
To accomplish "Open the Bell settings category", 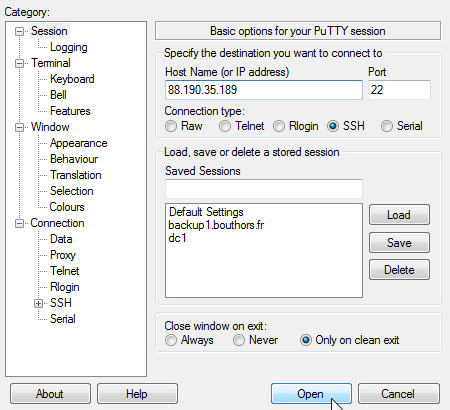I will tap(58, 95).
